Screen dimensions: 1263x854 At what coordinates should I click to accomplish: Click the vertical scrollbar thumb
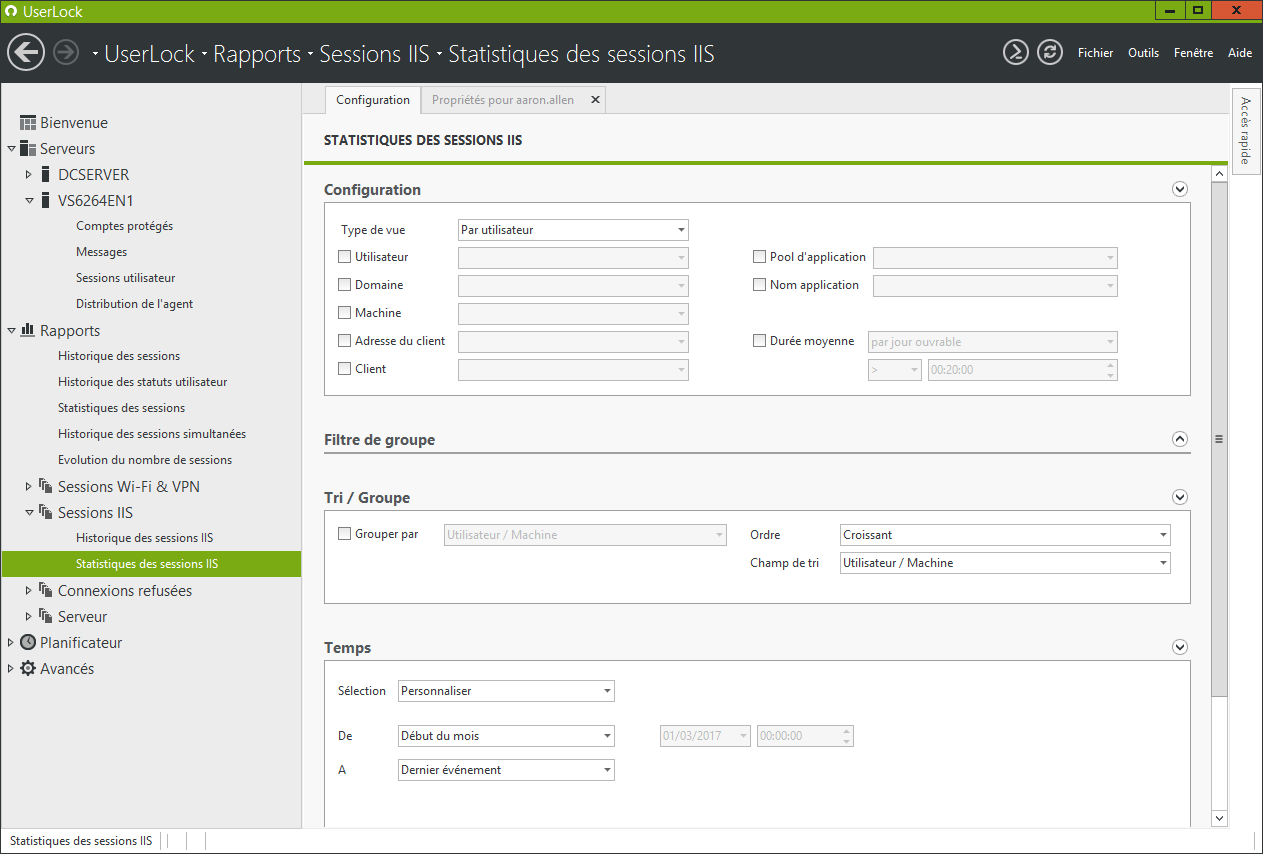click(x=1219, y=438)
